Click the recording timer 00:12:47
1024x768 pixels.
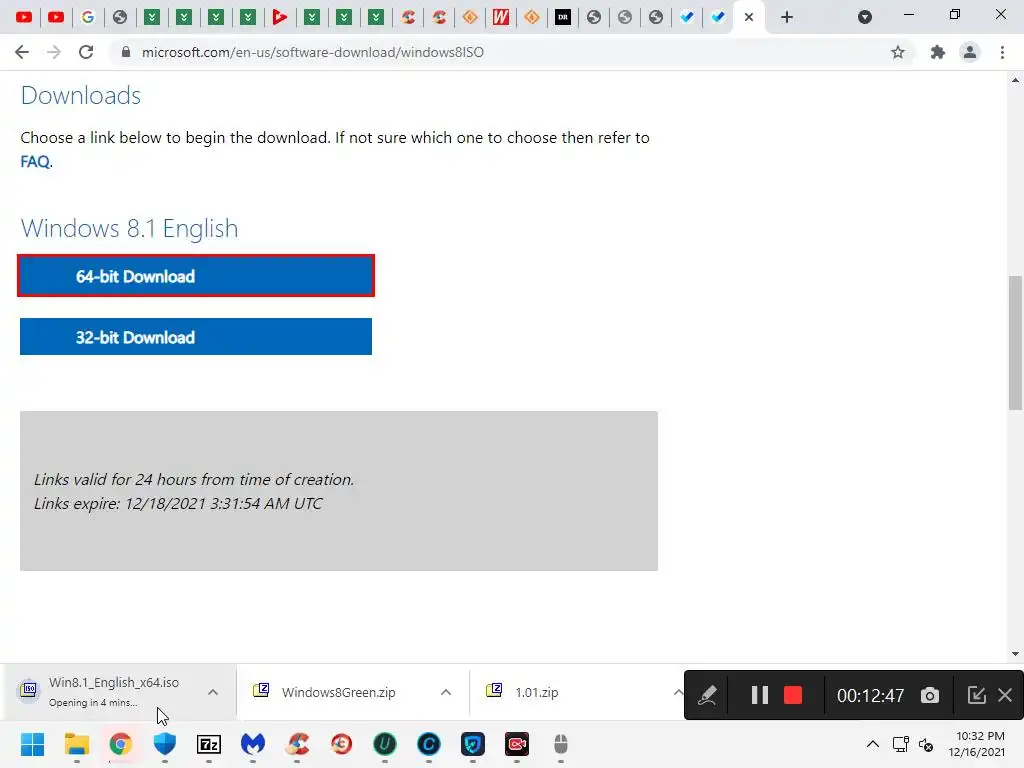coord(871,696)
